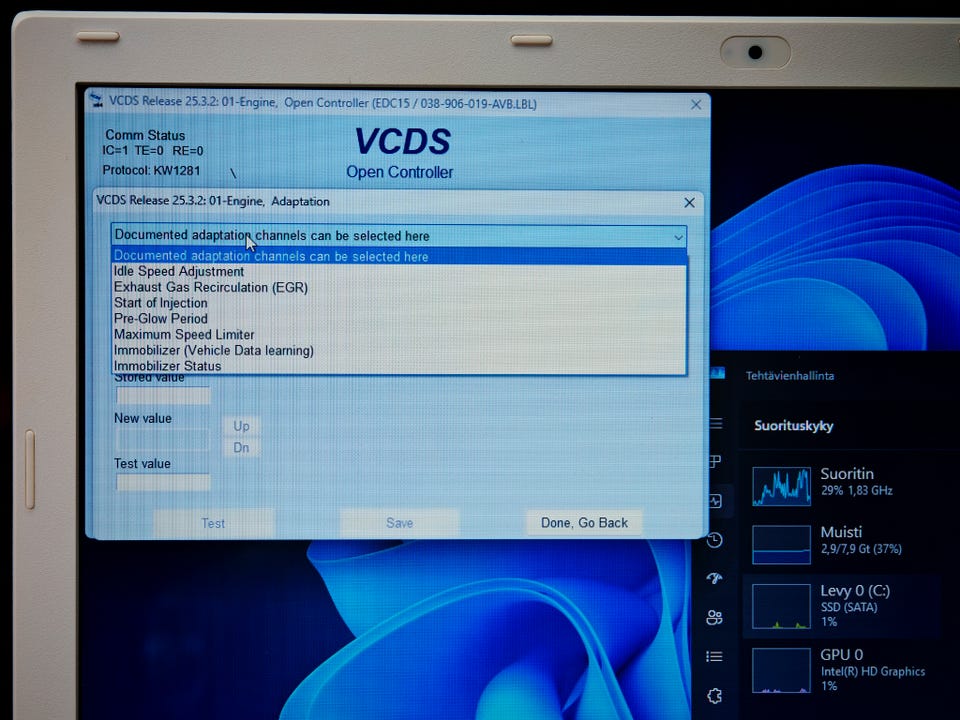This screenshot has height=720, width=960.
Task: Open Services puzzle icon in Task Manager
Action: tap(714, 696)
